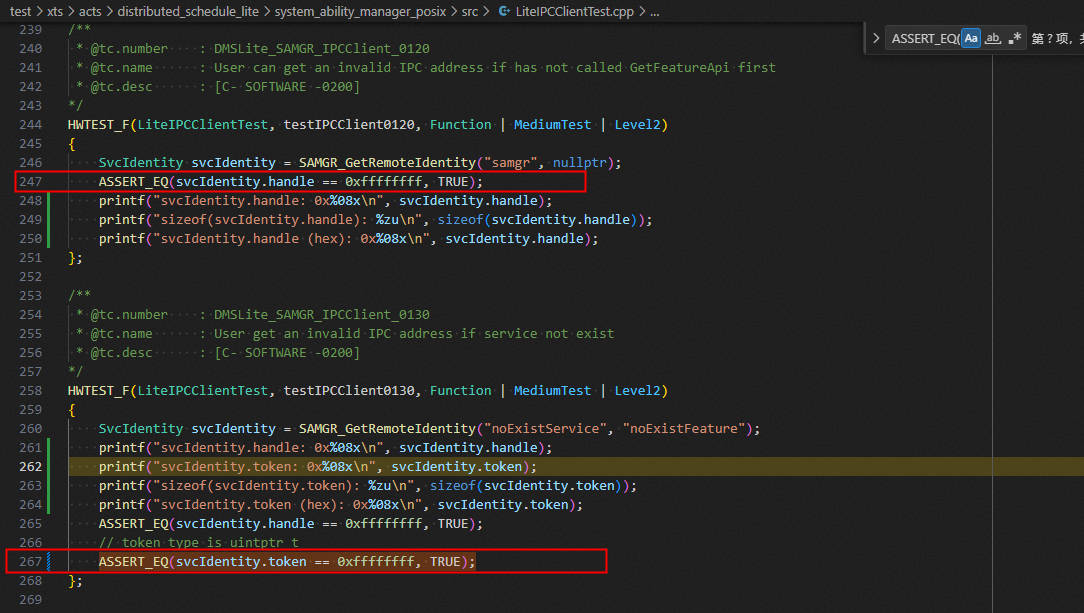Enable regular expression search in find widget
The image size is (1084, 613).
(x=1015, y=39)
